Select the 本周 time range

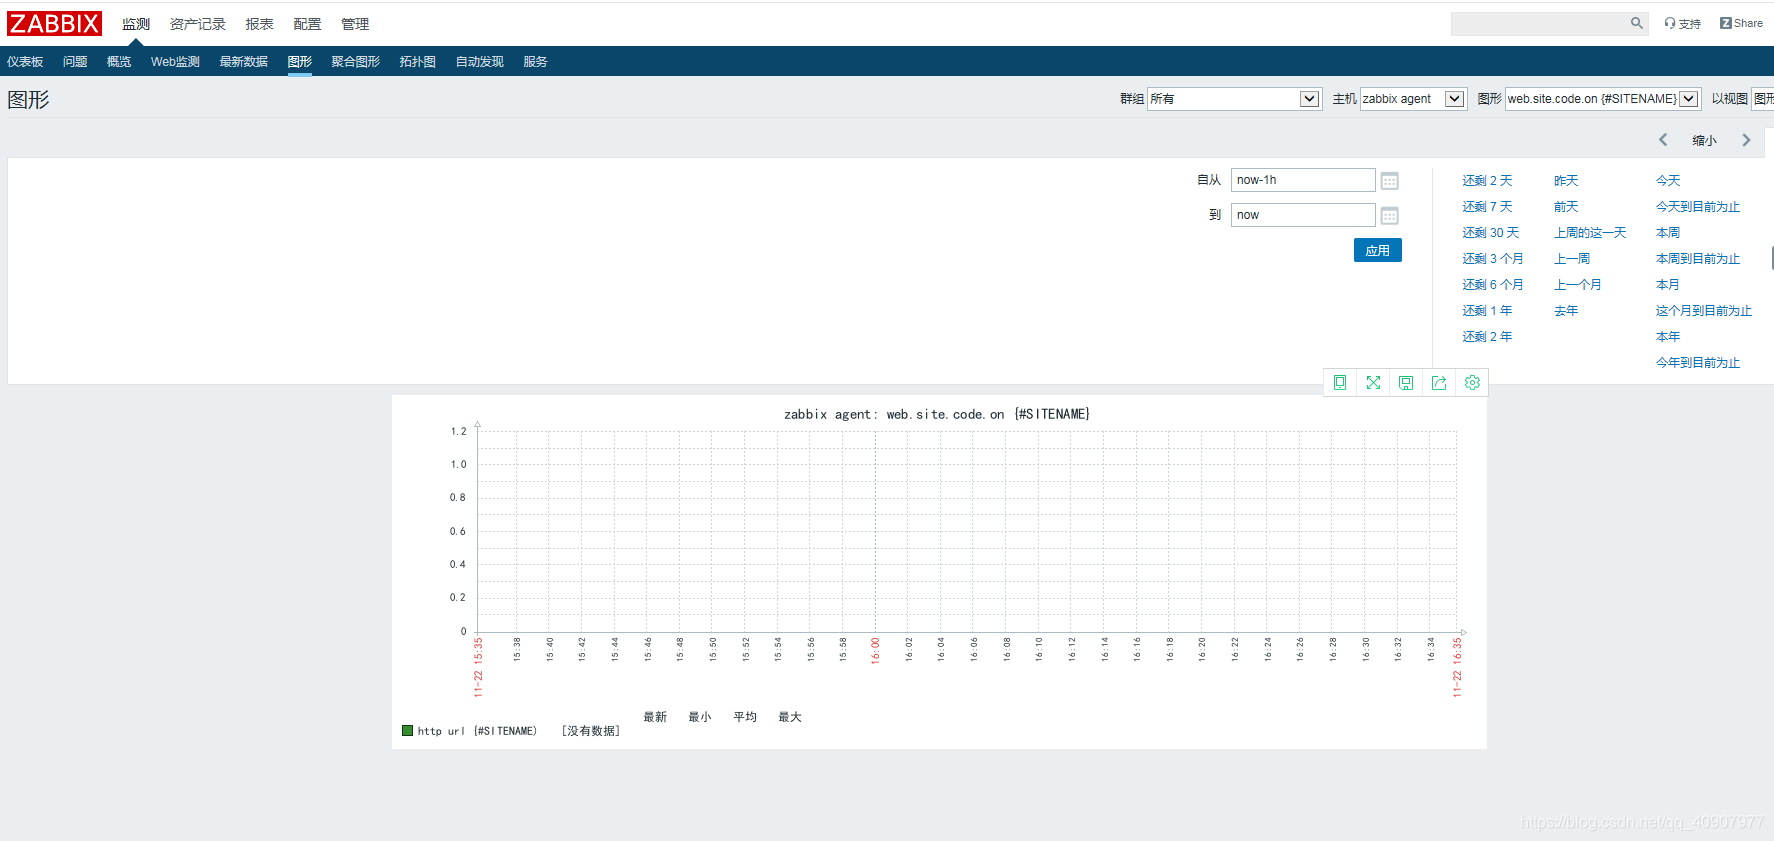[x=1668, y=233]
